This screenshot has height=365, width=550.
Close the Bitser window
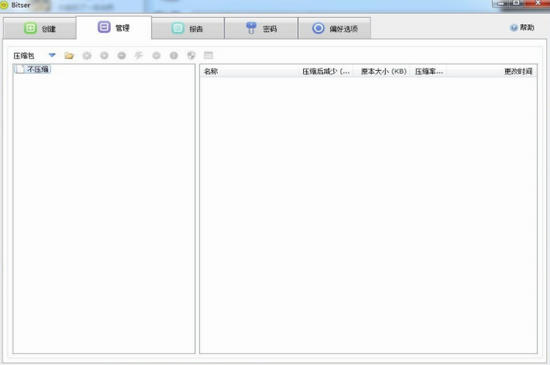coord(537,3)
